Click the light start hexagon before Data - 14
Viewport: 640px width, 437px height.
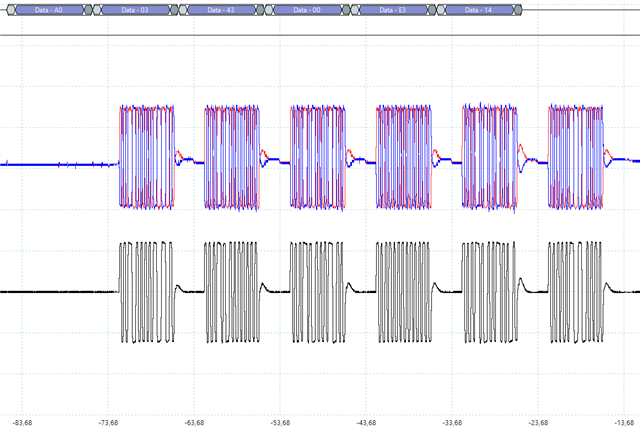441,10
